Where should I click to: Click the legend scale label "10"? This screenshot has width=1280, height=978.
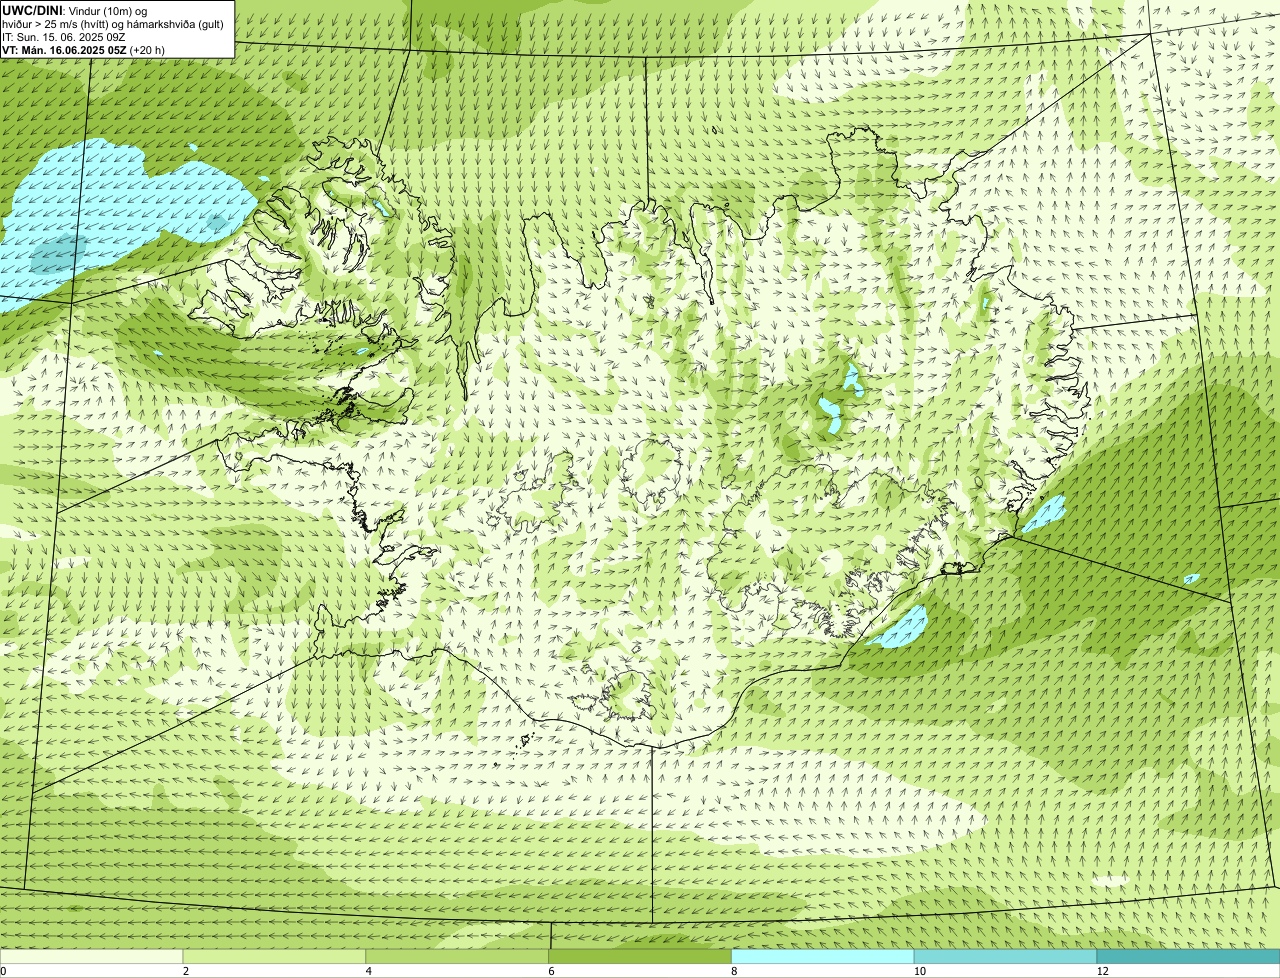(919, 971)
